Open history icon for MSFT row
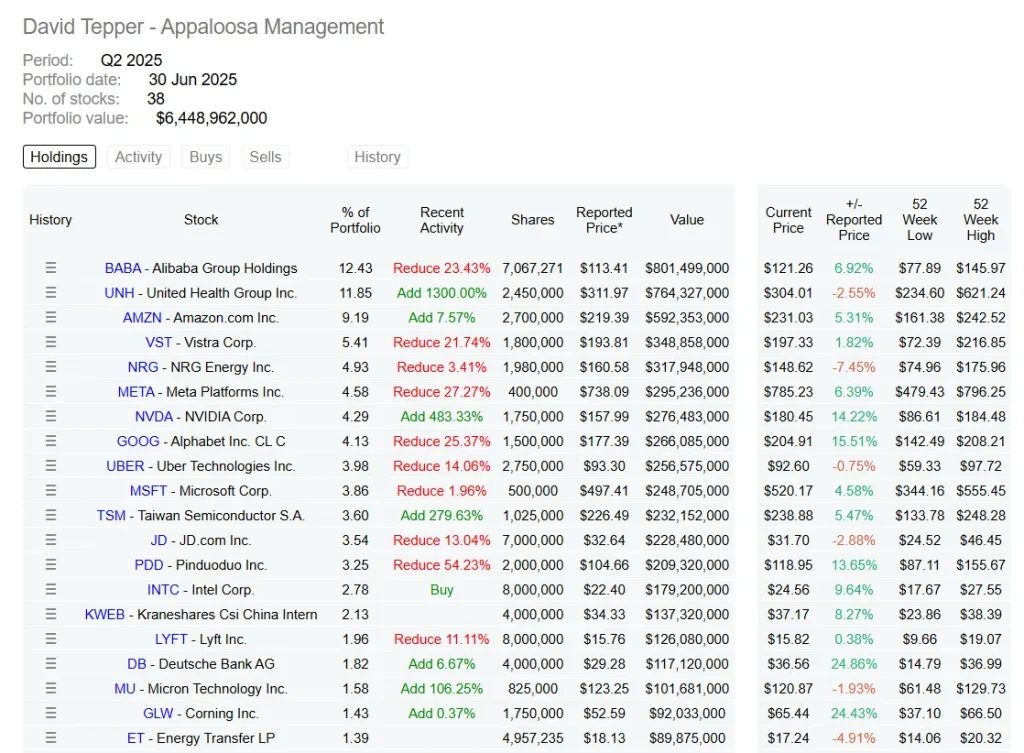This screenshot has height=753, width=1024. (51, 490)
